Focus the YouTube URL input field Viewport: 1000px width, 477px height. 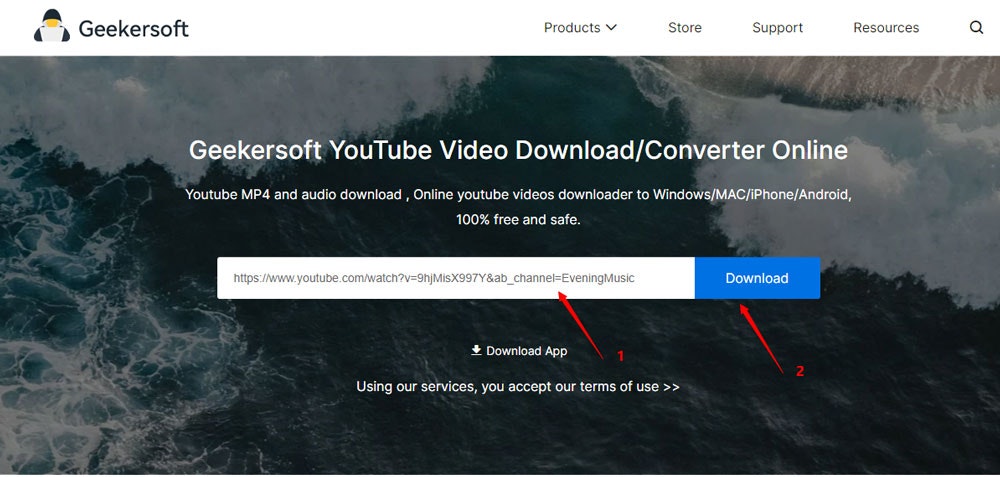click(x=455, y=278)
